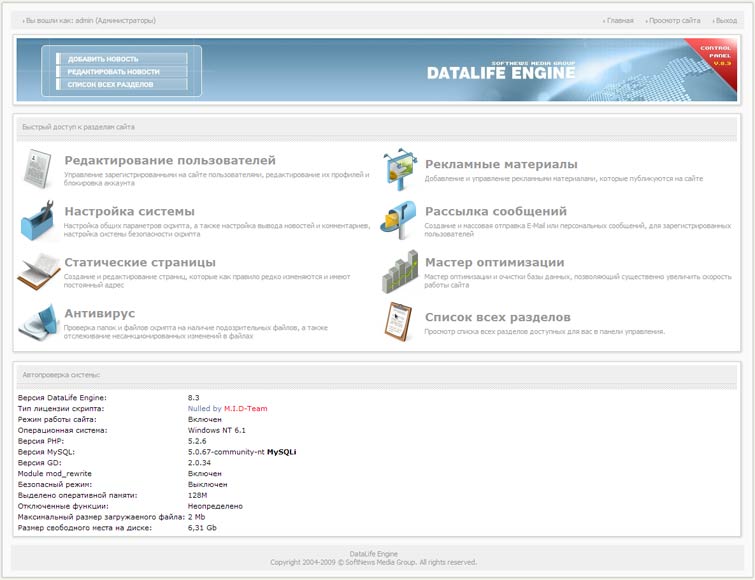Image resolution: width=755 pixels, height=580 pixels.
Task: Click 'Module mod_rewrite' label
Action: click(x=54, y=474)
